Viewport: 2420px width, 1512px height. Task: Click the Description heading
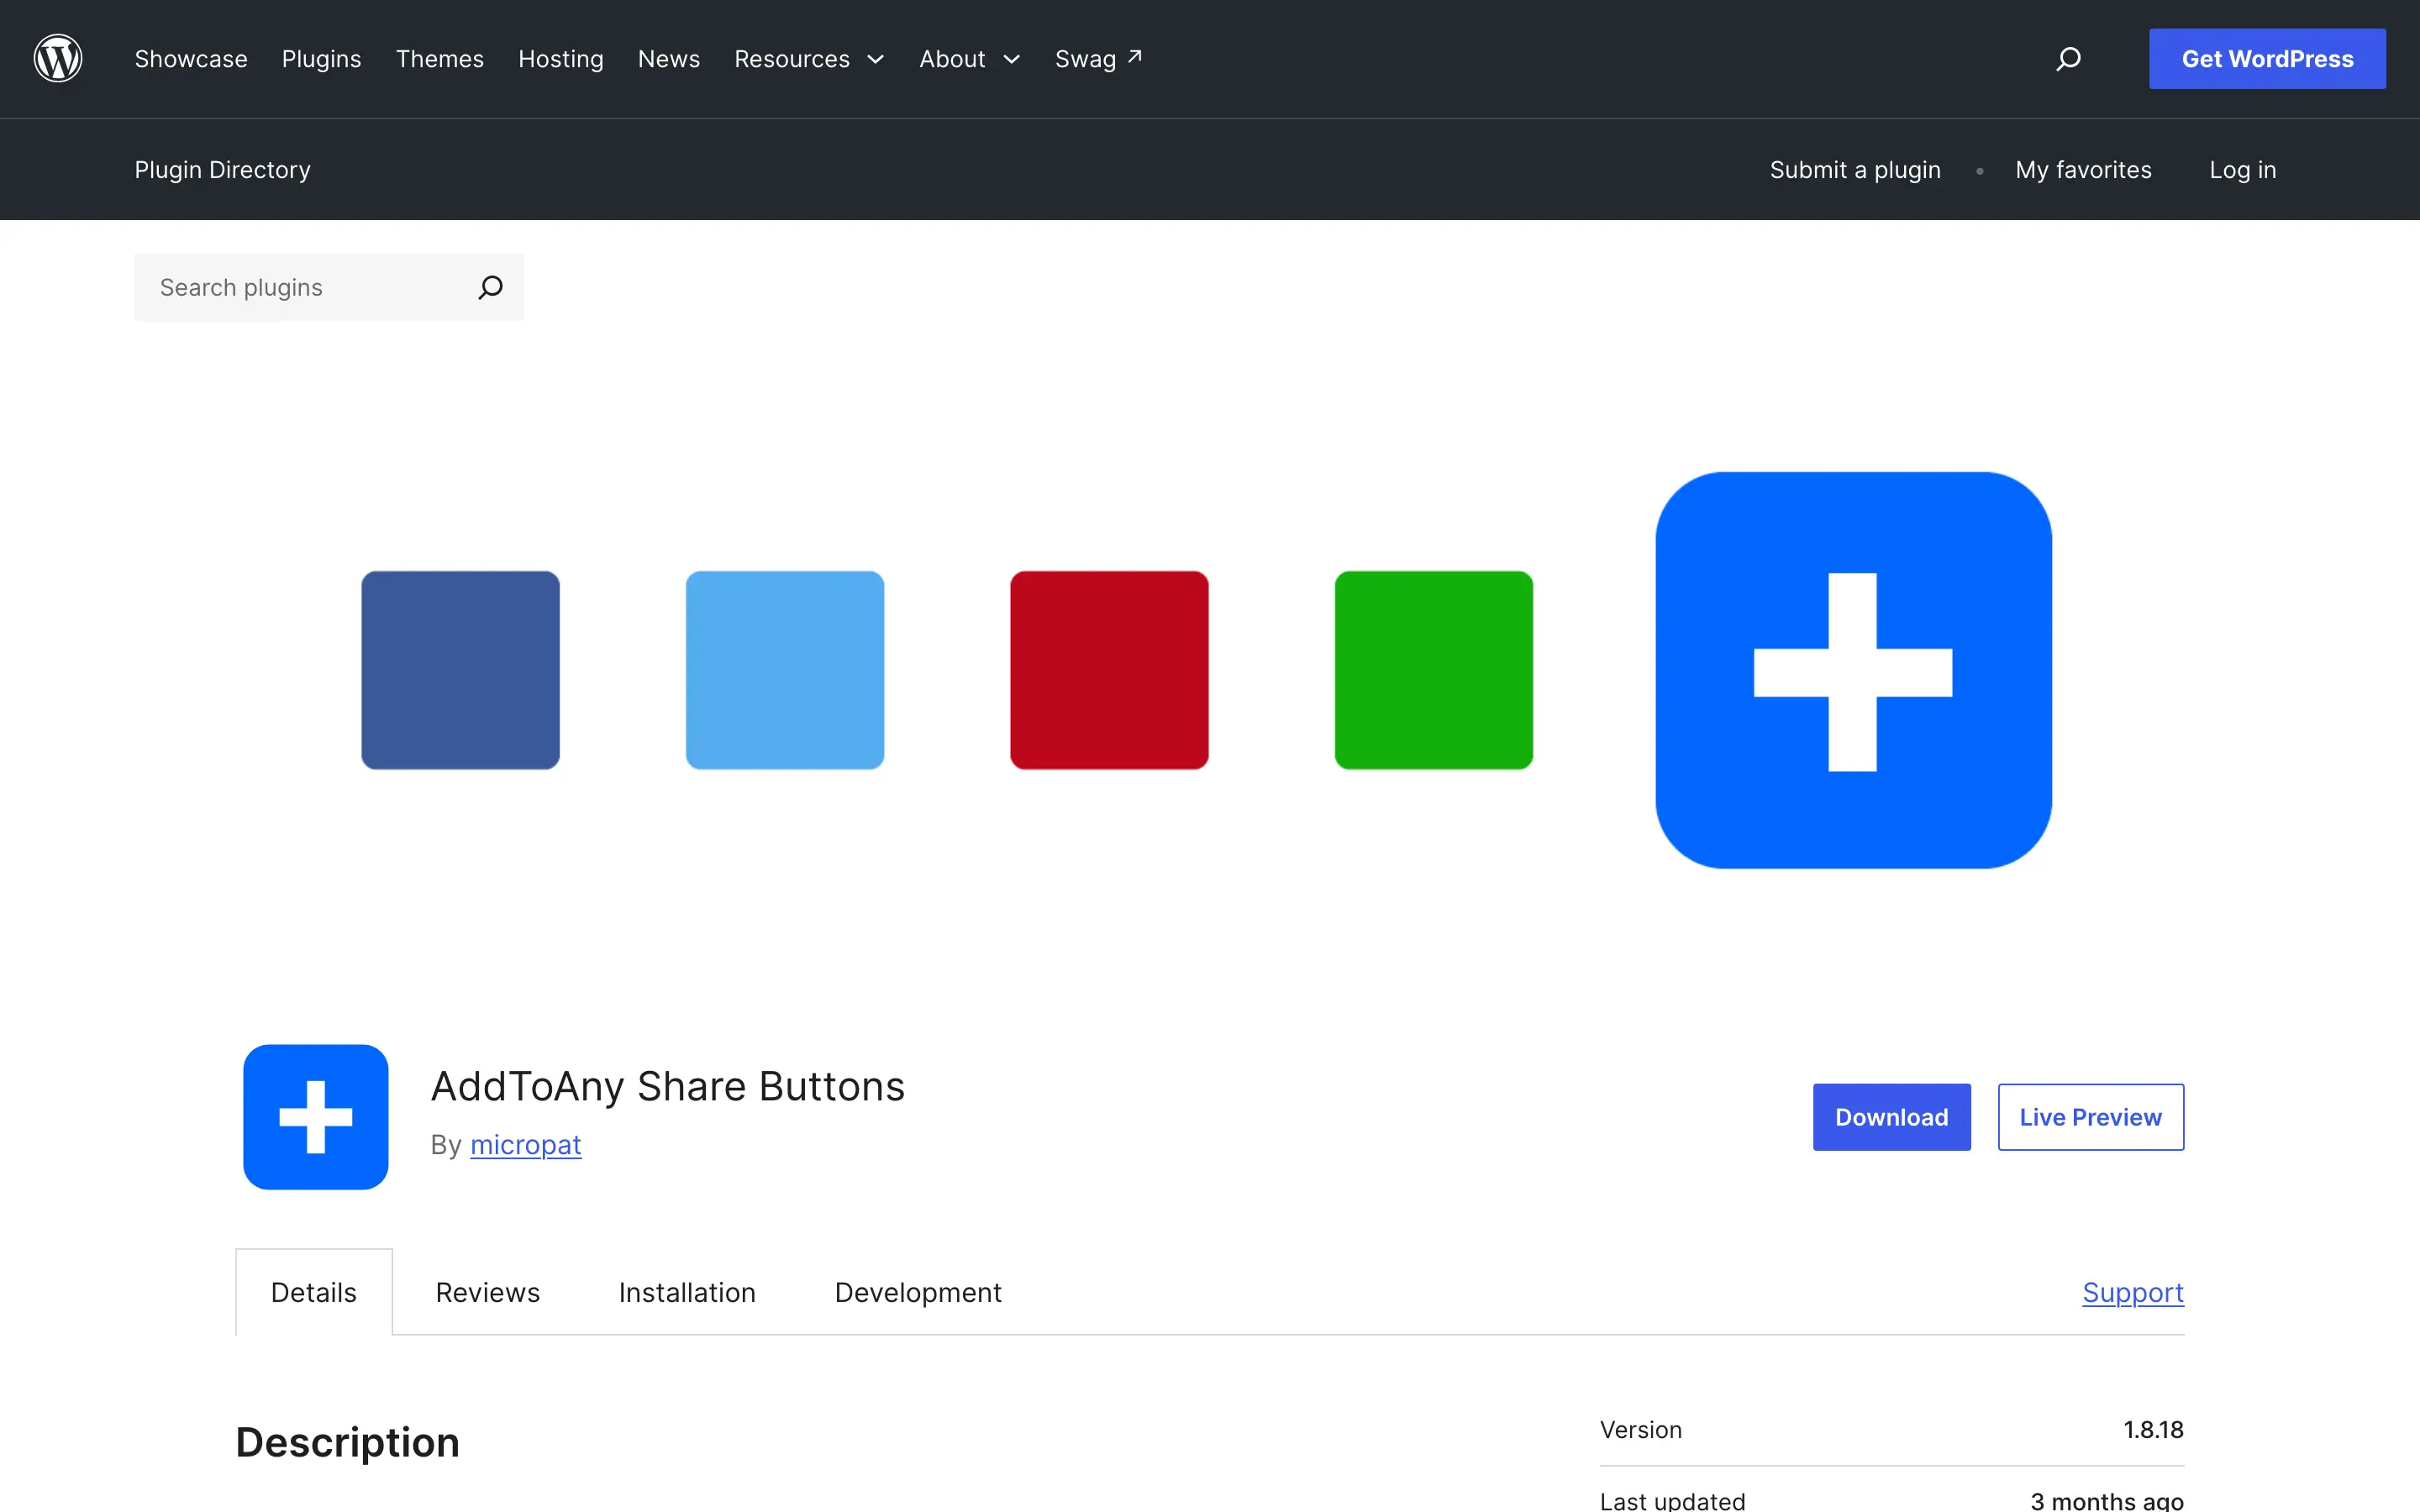[348, 1442]
